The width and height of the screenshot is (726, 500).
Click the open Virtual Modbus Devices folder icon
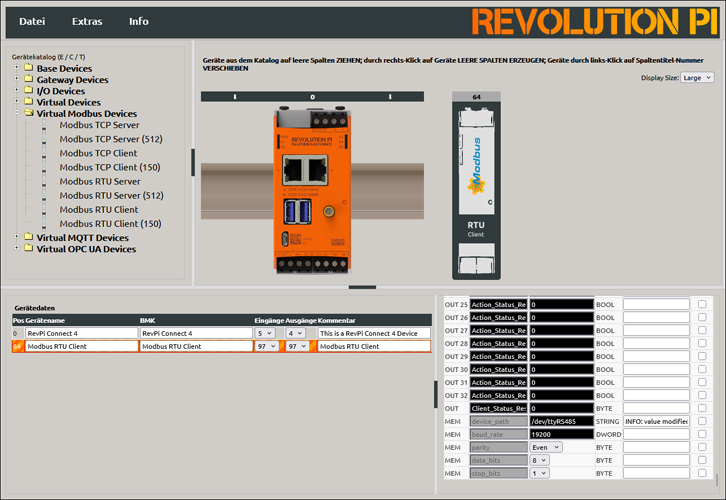tap(29, 112)
